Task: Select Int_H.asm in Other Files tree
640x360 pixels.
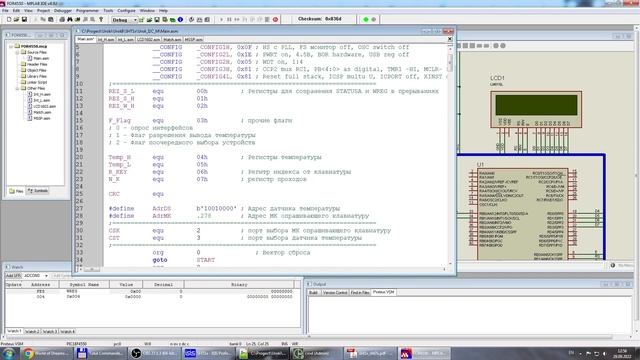Action: (x=42, y=94)
